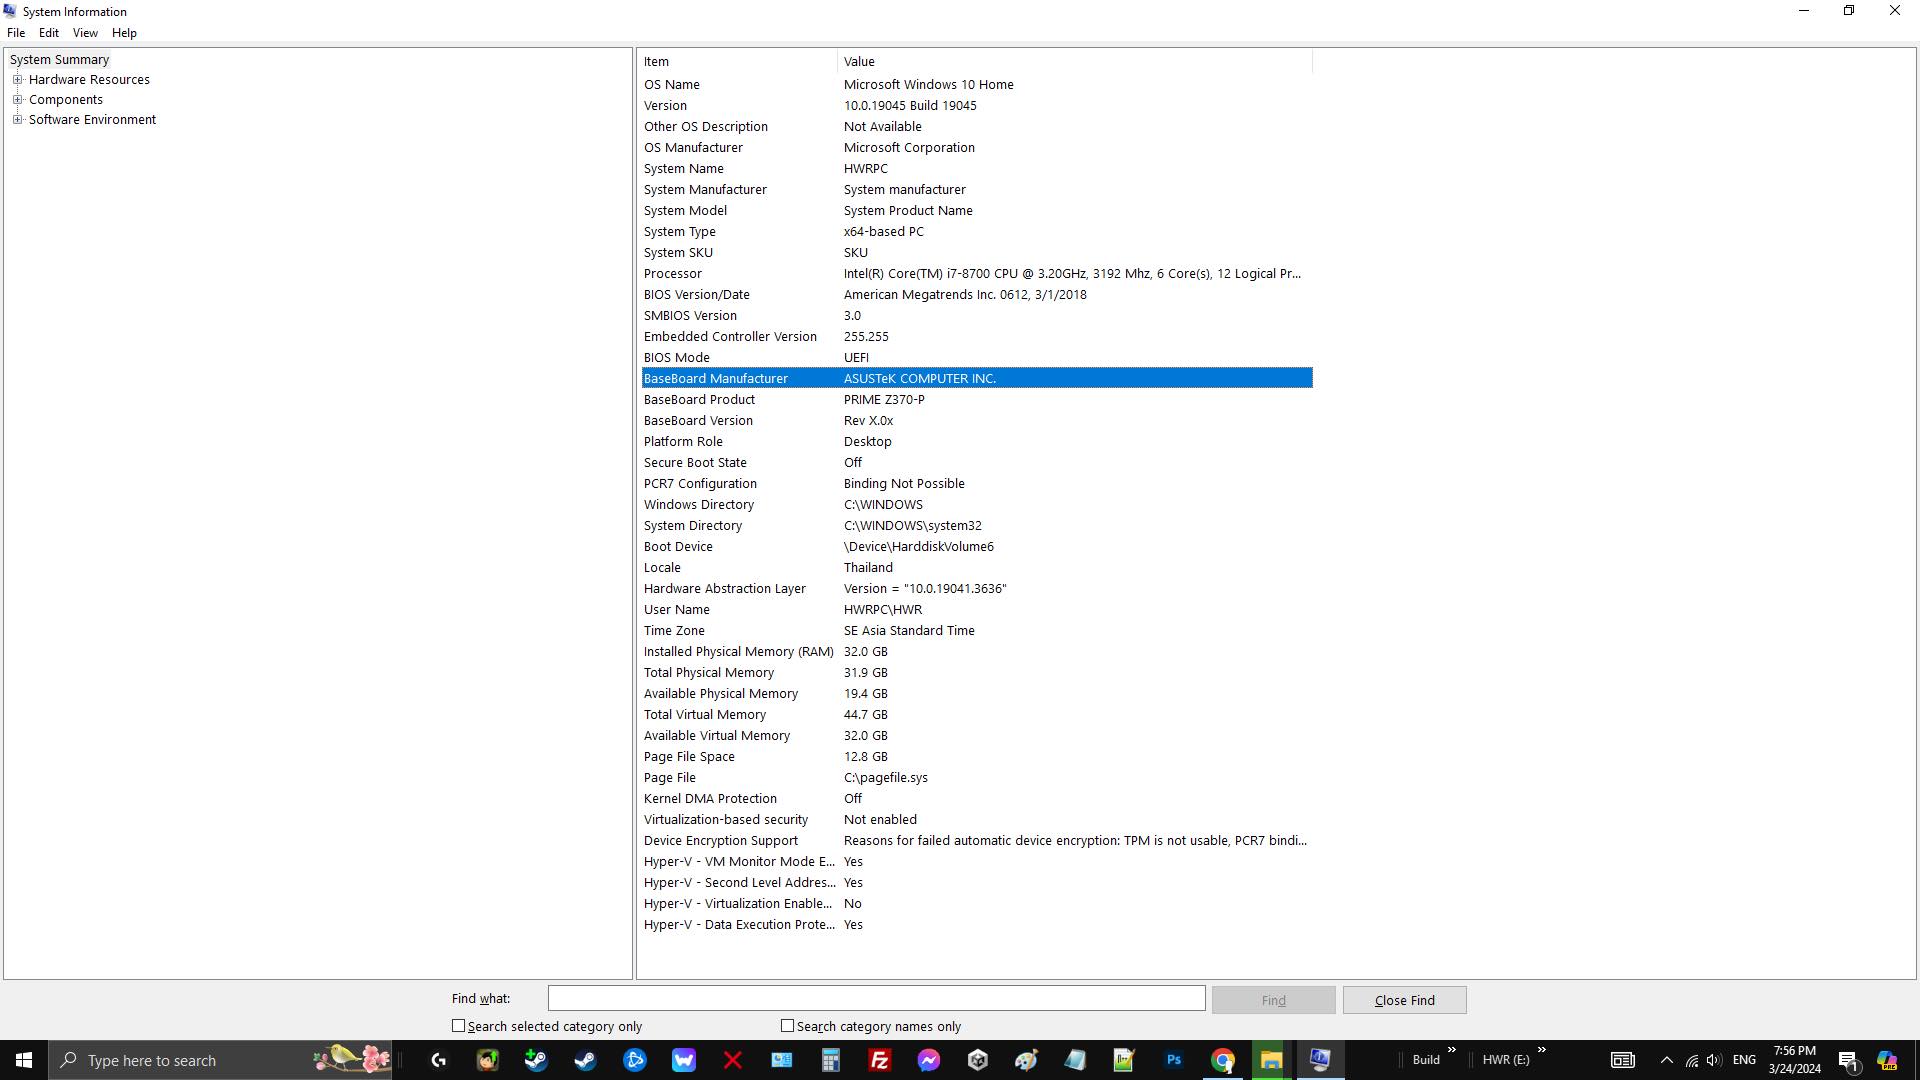
Task: Launch FileZilla from the taskbar
Action: (x=880, y=1060)
